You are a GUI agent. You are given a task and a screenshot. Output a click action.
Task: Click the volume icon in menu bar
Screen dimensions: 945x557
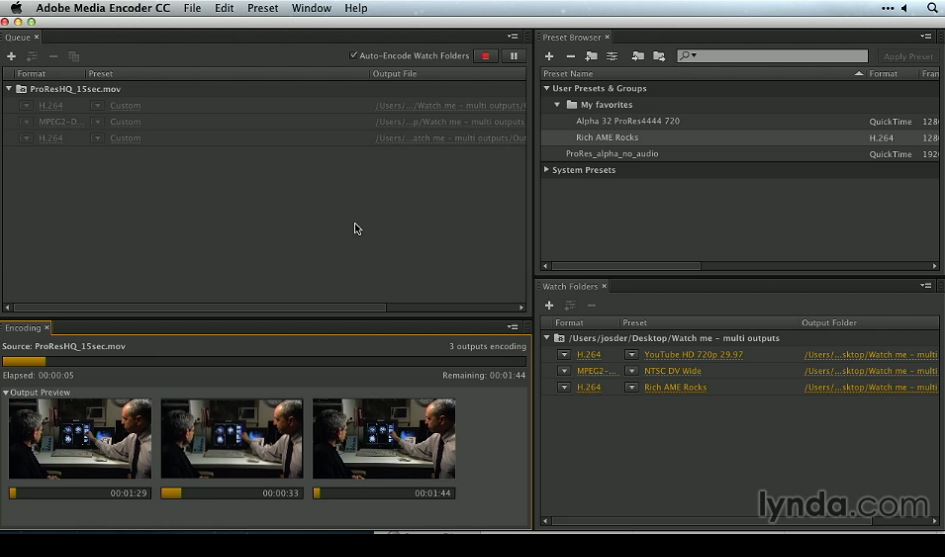[x=904, y=8]
